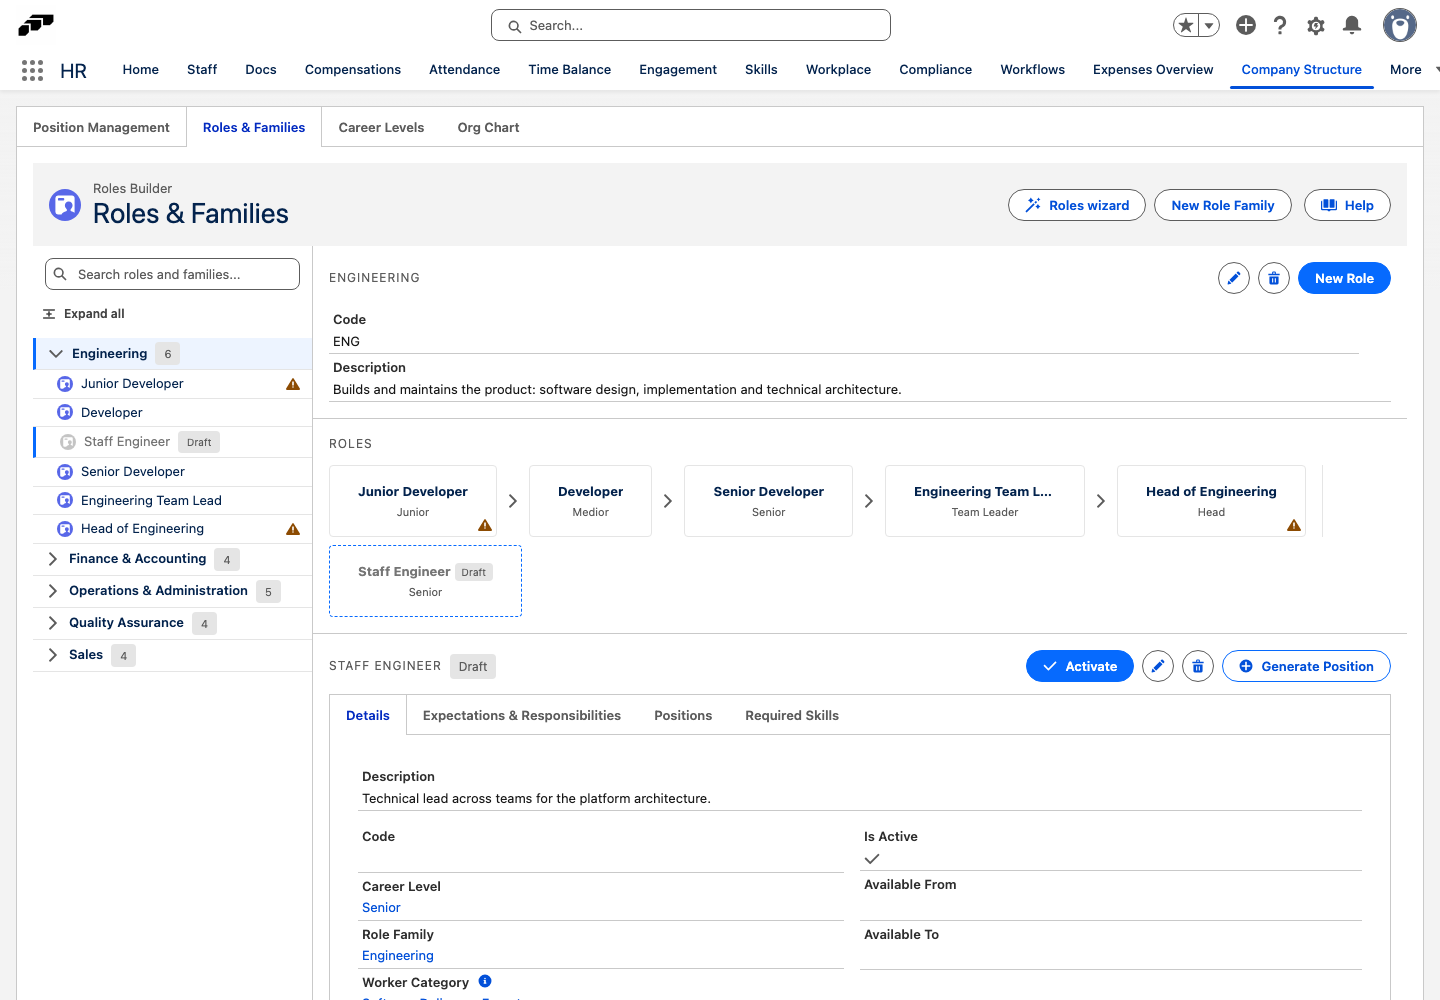Edit Engineering family with pencil icon
Viewport: 1440px width, 1000px height.
pos(1234,278)
